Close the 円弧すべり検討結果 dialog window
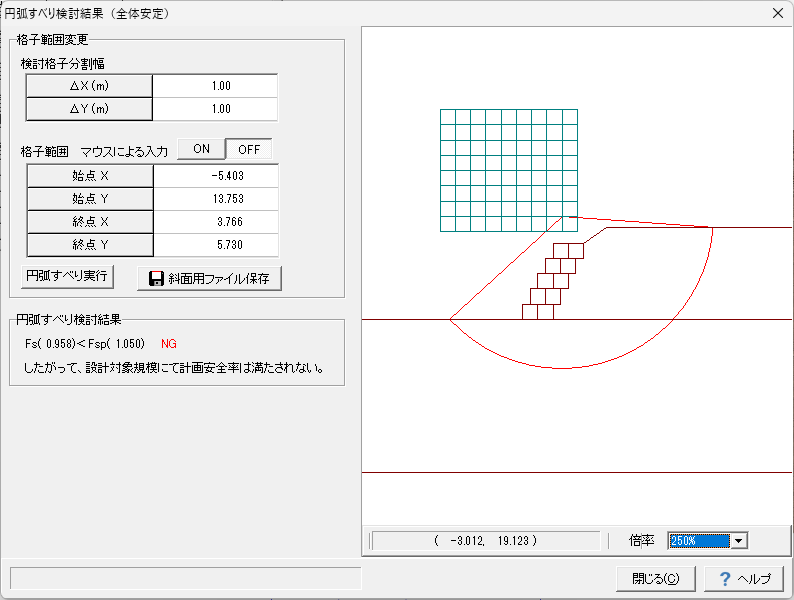Image resolution: width=794 pixels, height=600 pixels. [778, 13]
